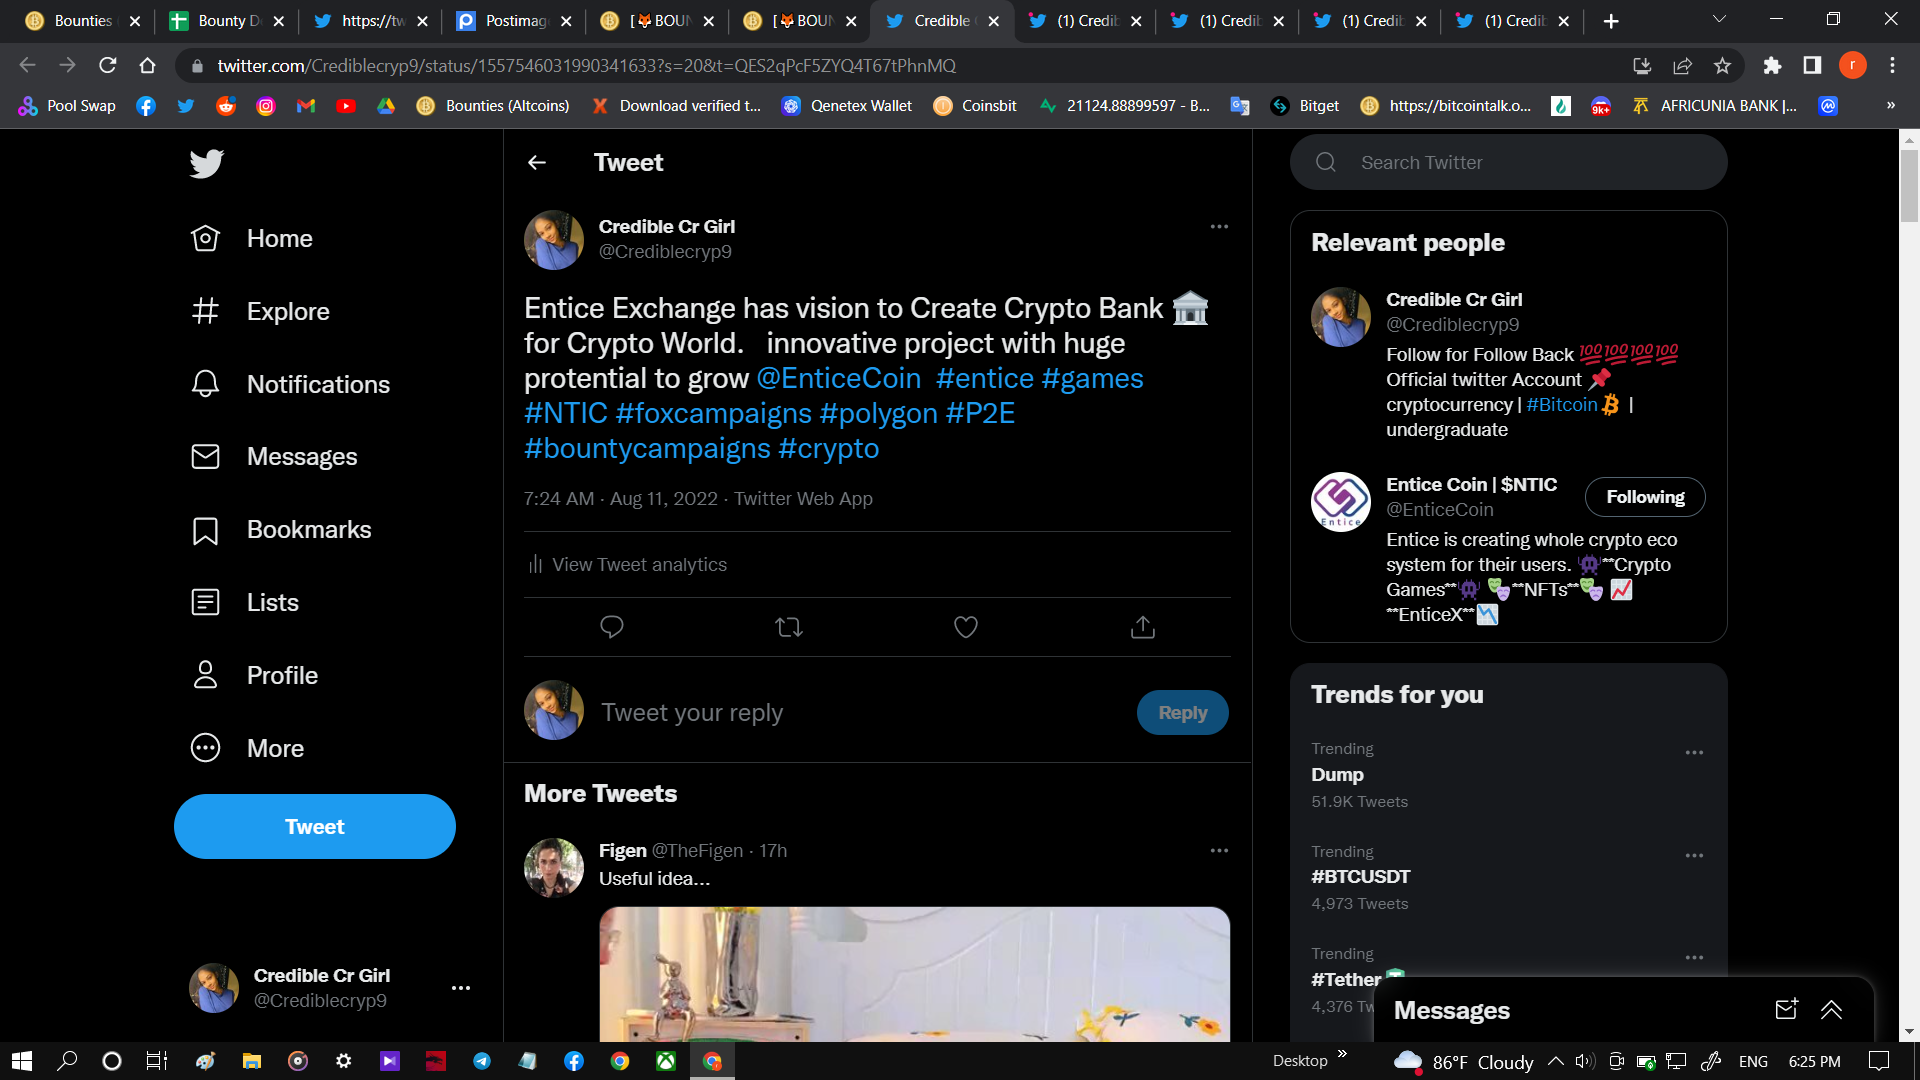Open the Home page
The width and height of the screenshot is (1920, 1080).
(252, 238)
